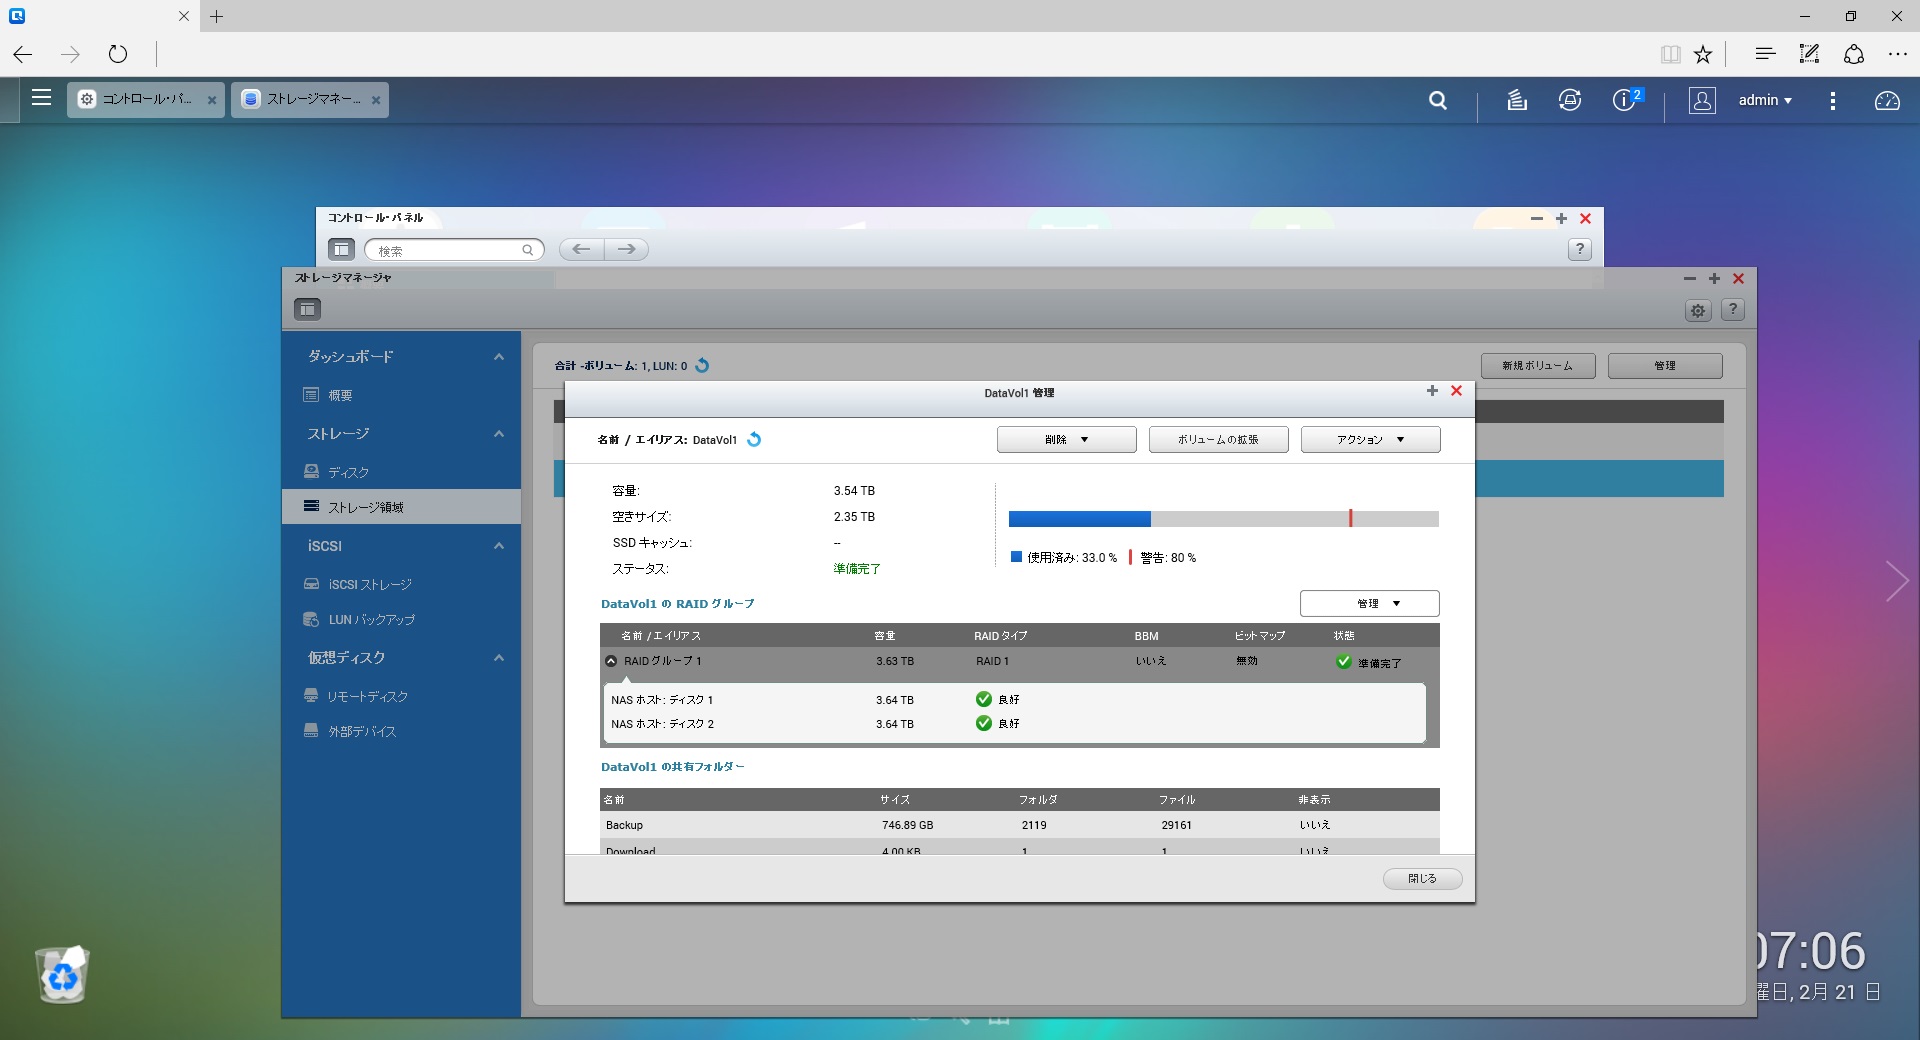Open event notifications info icon
The image size is (1920, 1040).
[x=1624, y=100]
